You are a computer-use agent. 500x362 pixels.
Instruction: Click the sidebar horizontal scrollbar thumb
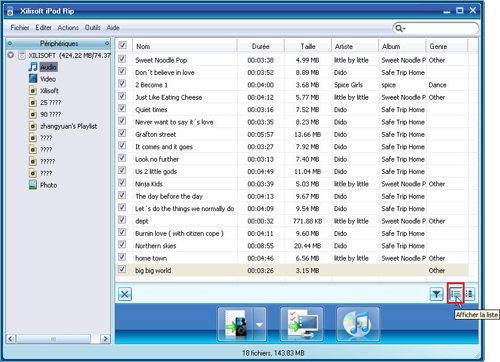click(53, 339)
